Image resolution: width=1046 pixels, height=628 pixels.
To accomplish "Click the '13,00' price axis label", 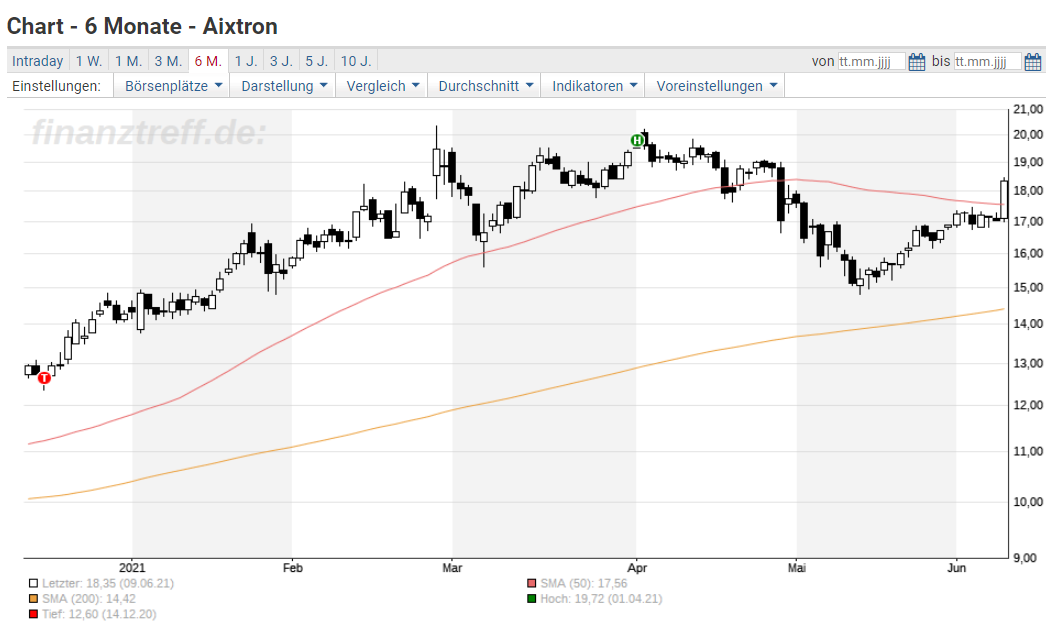I will [1028, 364].
